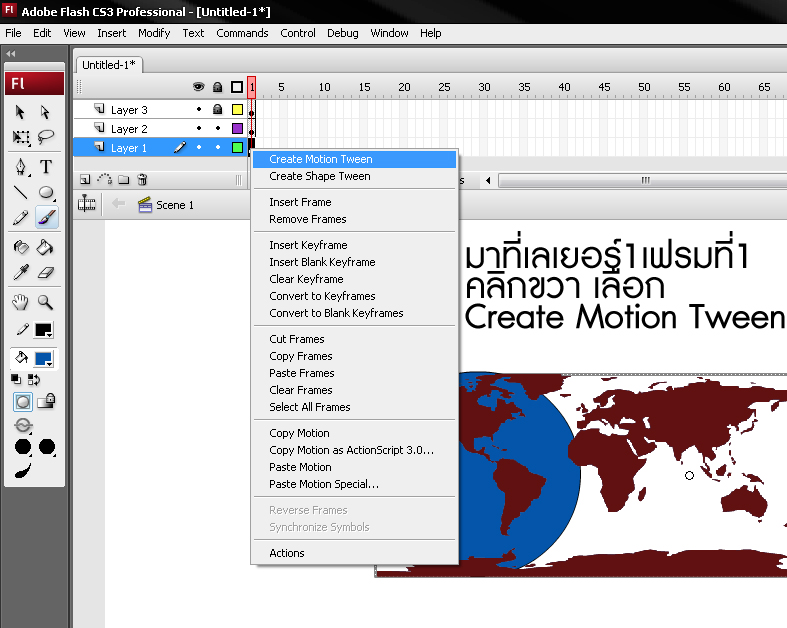Select the Selection (arrow) tool
This screenshot has width=787, height=628.
tap(20, 112)
